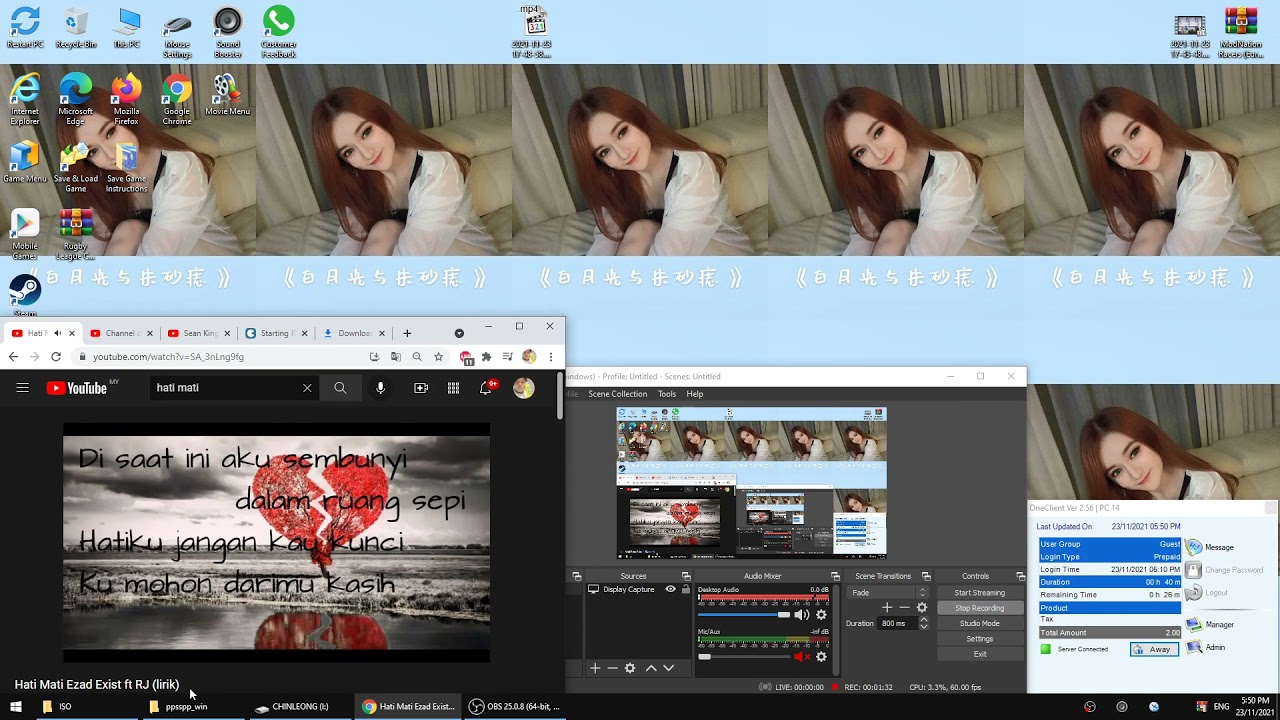Search YouTube by voice microphone
1280x720 pixels.
[380, 388]
